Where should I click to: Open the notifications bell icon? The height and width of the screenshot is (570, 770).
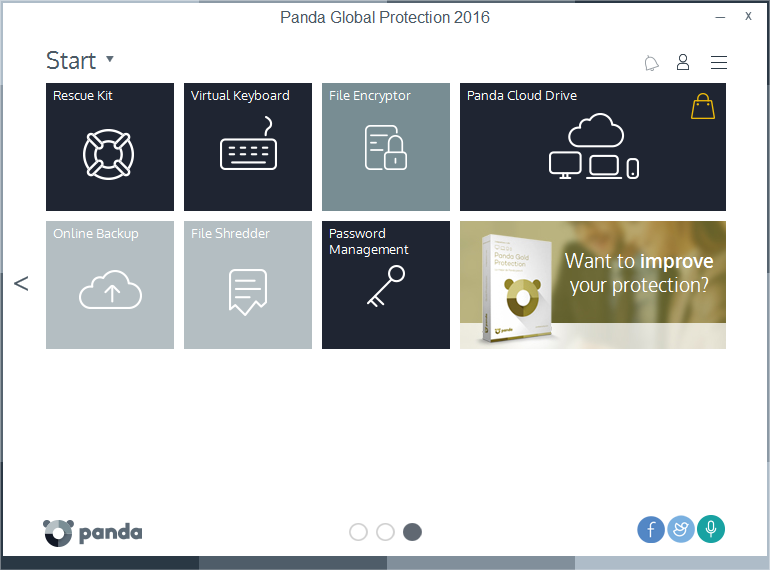651,63
